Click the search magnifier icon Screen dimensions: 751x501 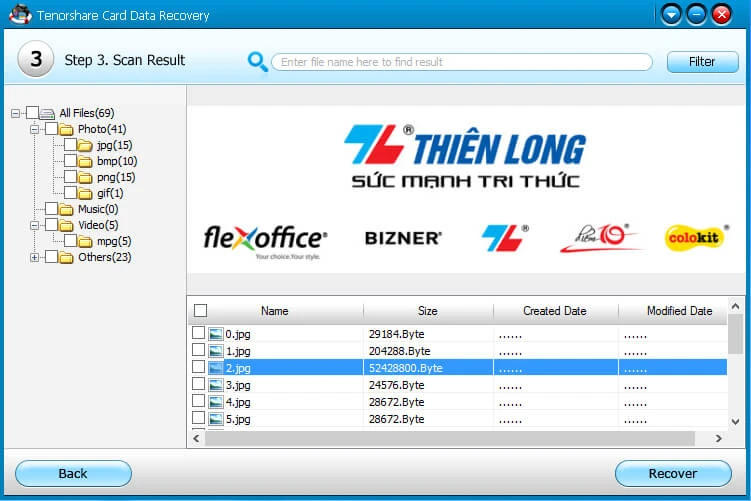[x=257, y=62]
